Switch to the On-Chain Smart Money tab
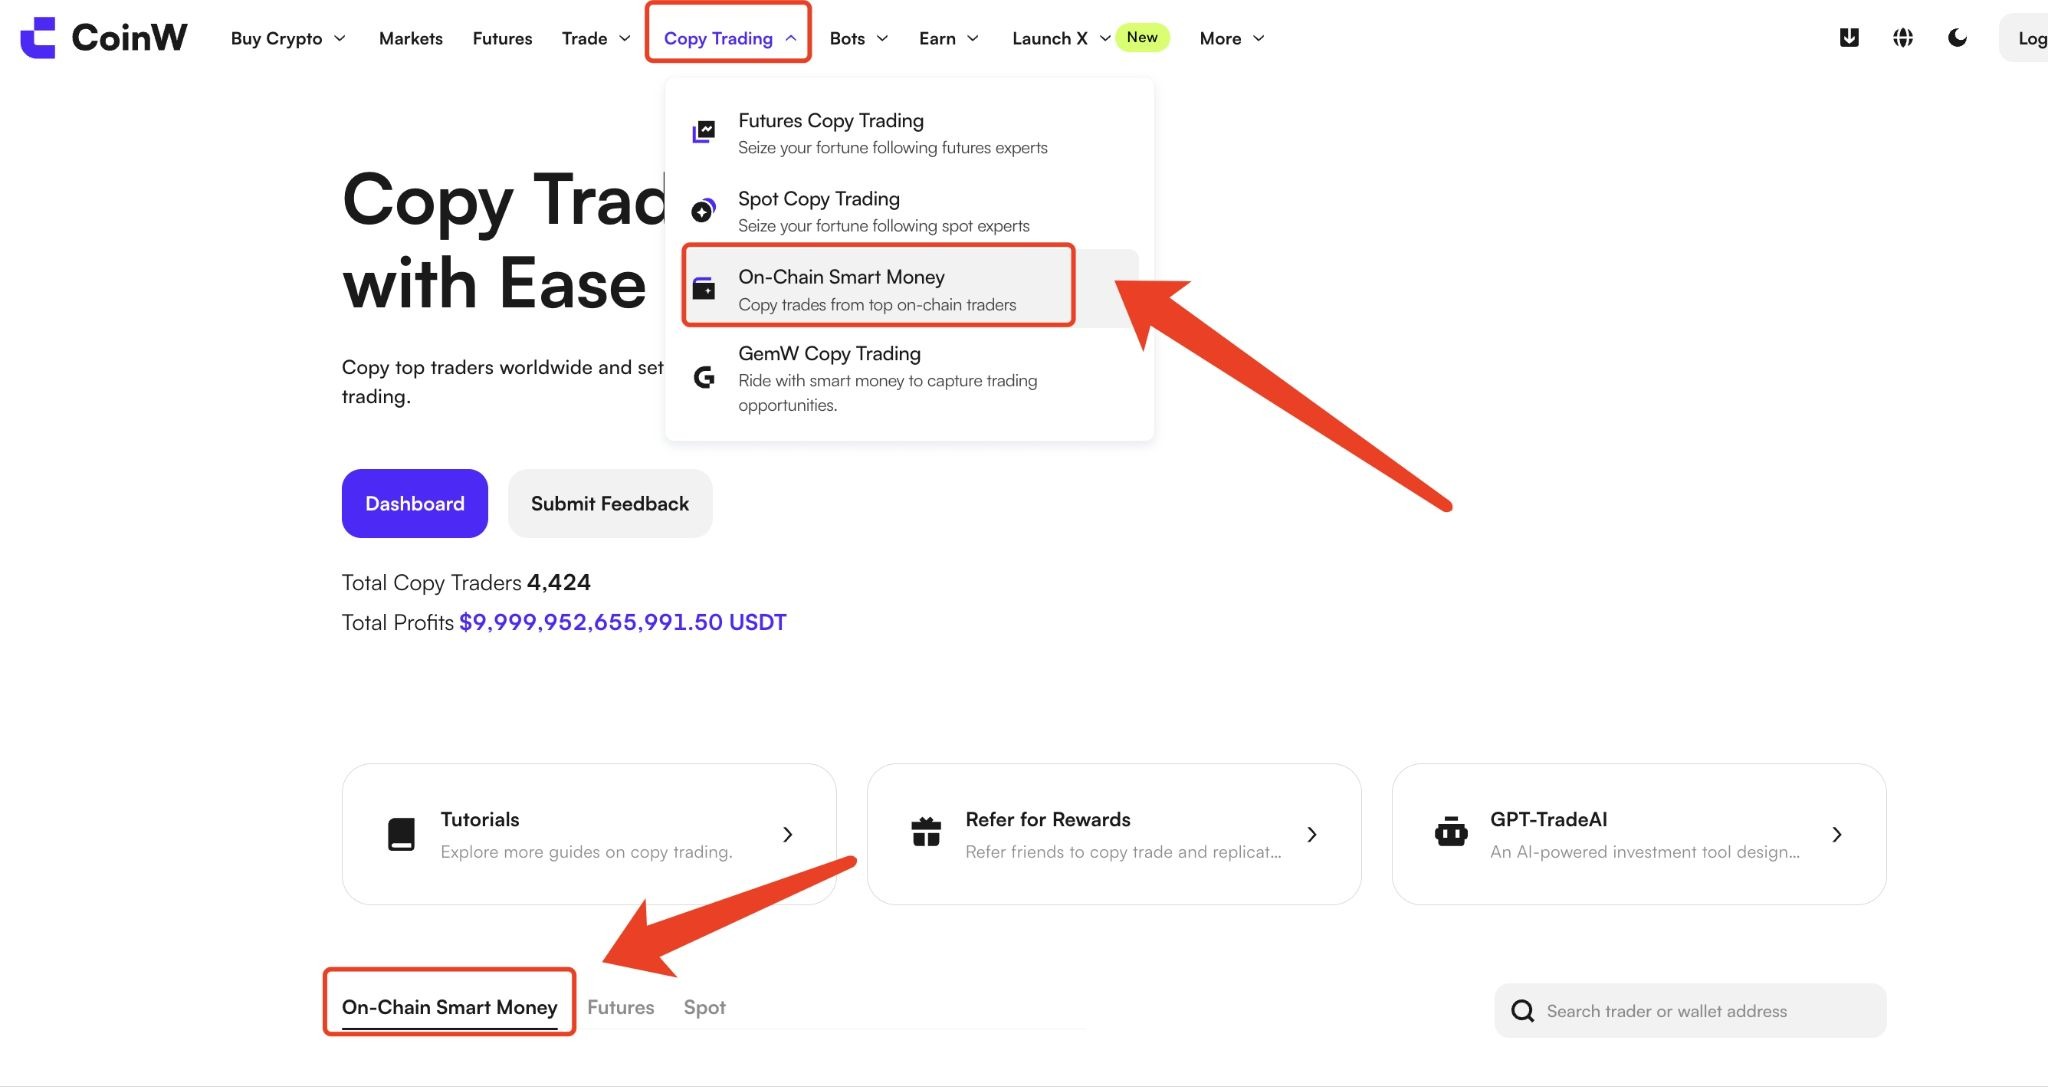This screenshot has height=1087, width=2048. coord(449,1007)
